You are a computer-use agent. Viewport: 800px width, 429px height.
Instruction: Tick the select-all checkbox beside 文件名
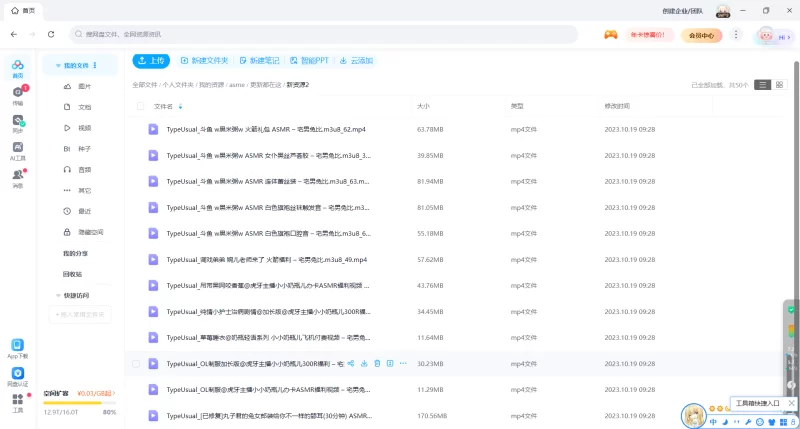137,106
